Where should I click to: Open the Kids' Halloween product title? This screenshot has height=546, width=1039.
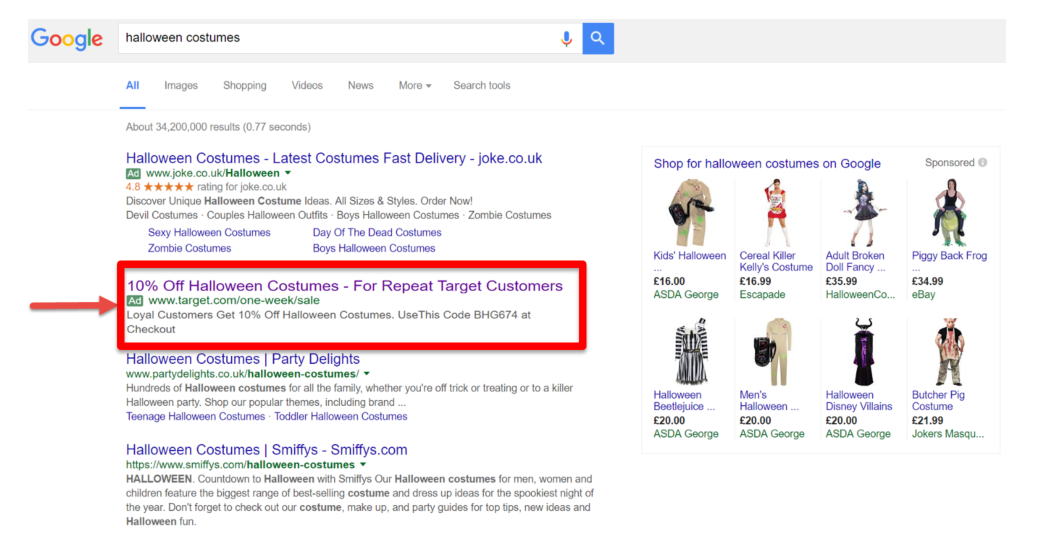(689, 256)
